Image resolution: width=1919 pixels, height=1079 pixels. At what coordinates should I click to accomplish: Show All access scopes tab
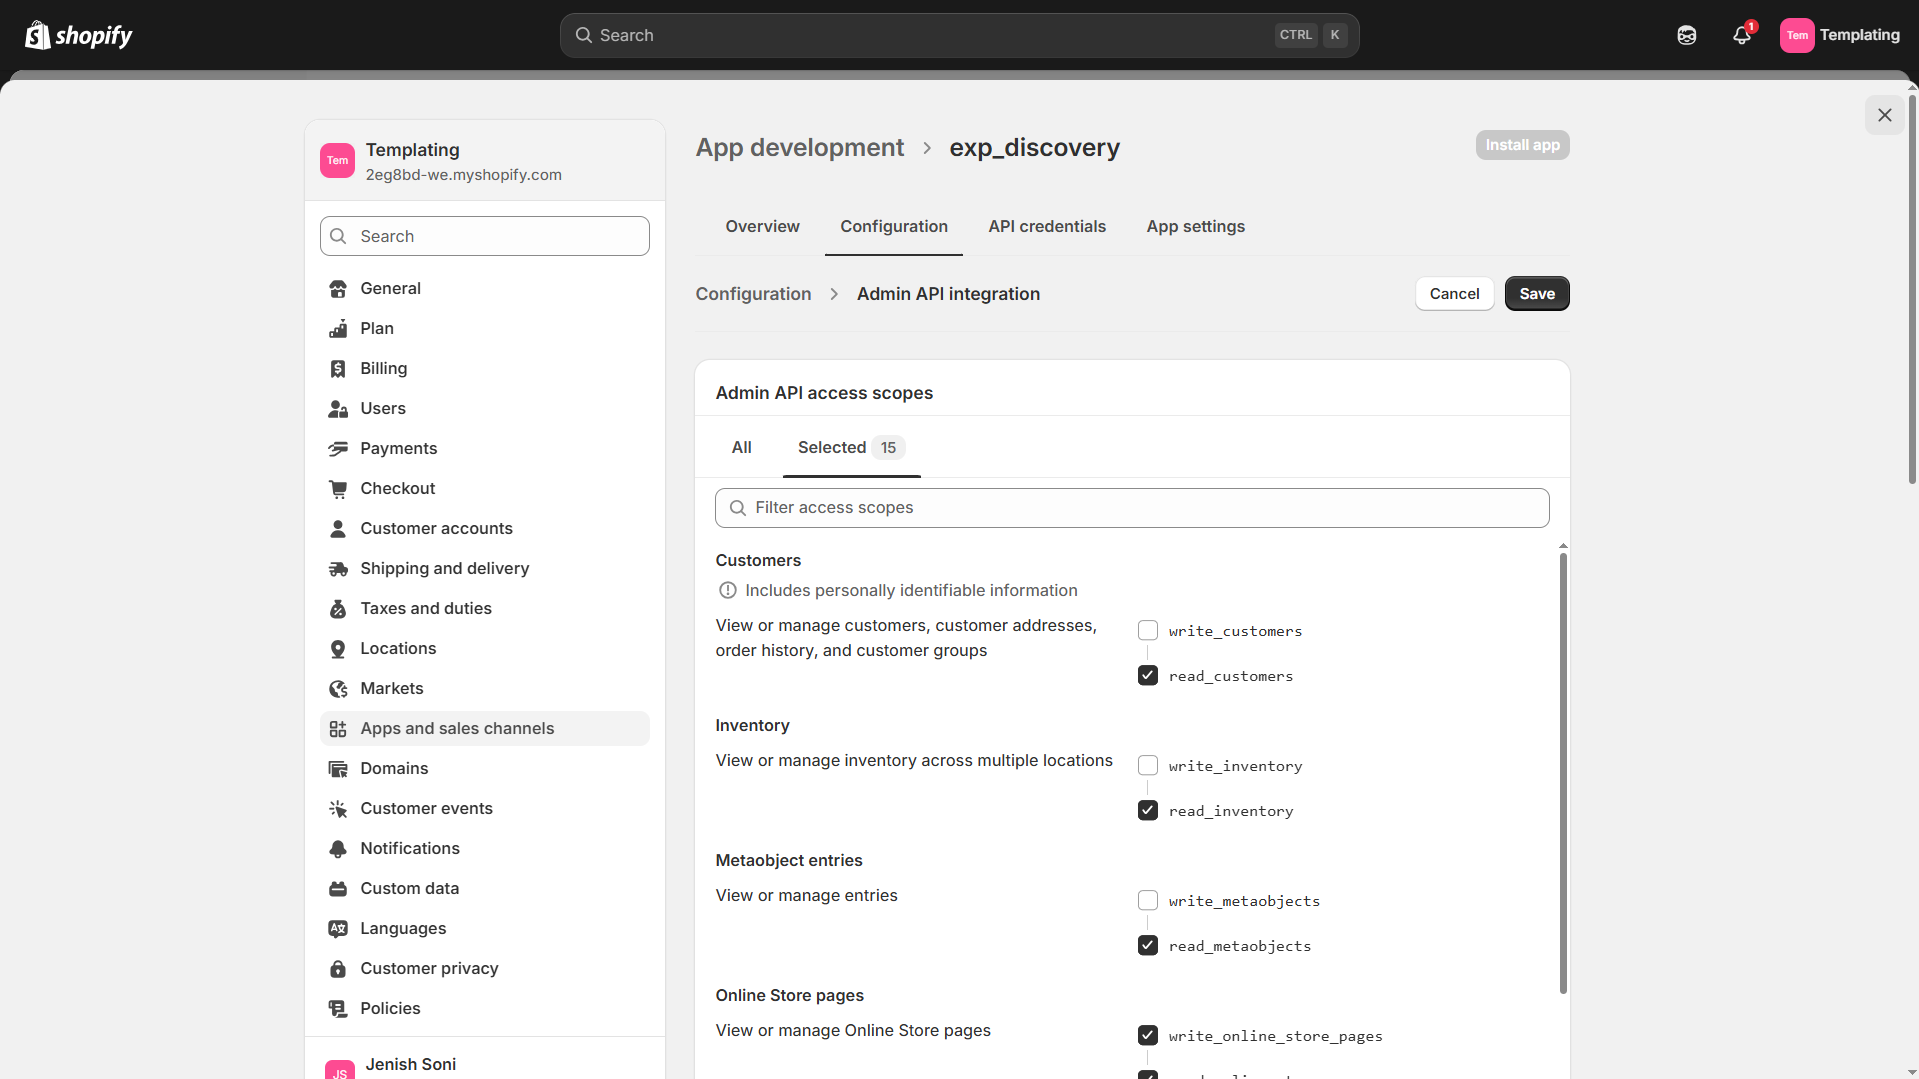pos(741,448)
